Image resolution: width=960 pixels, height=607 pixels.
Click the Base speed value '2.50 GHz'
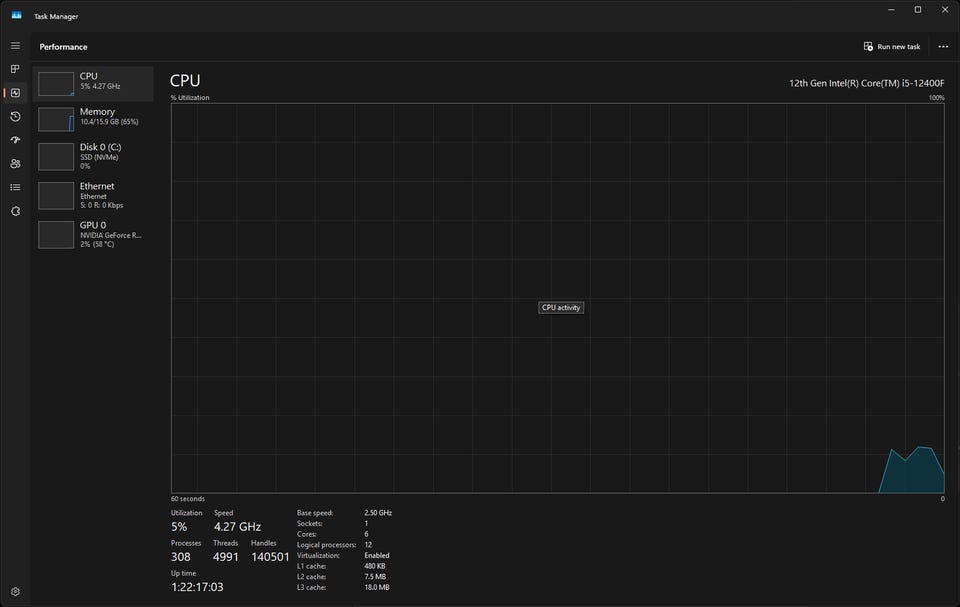(x=378, y=513)
